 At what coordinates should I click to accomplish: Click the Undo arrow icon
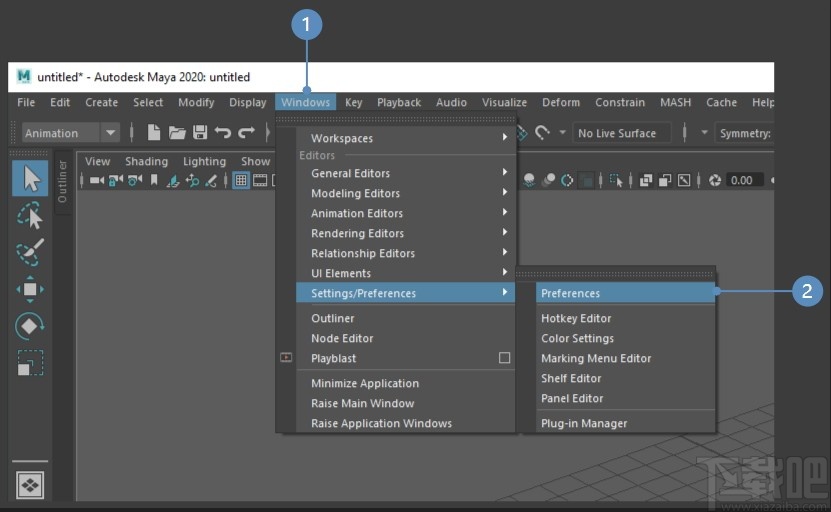(x=223, y=133)
